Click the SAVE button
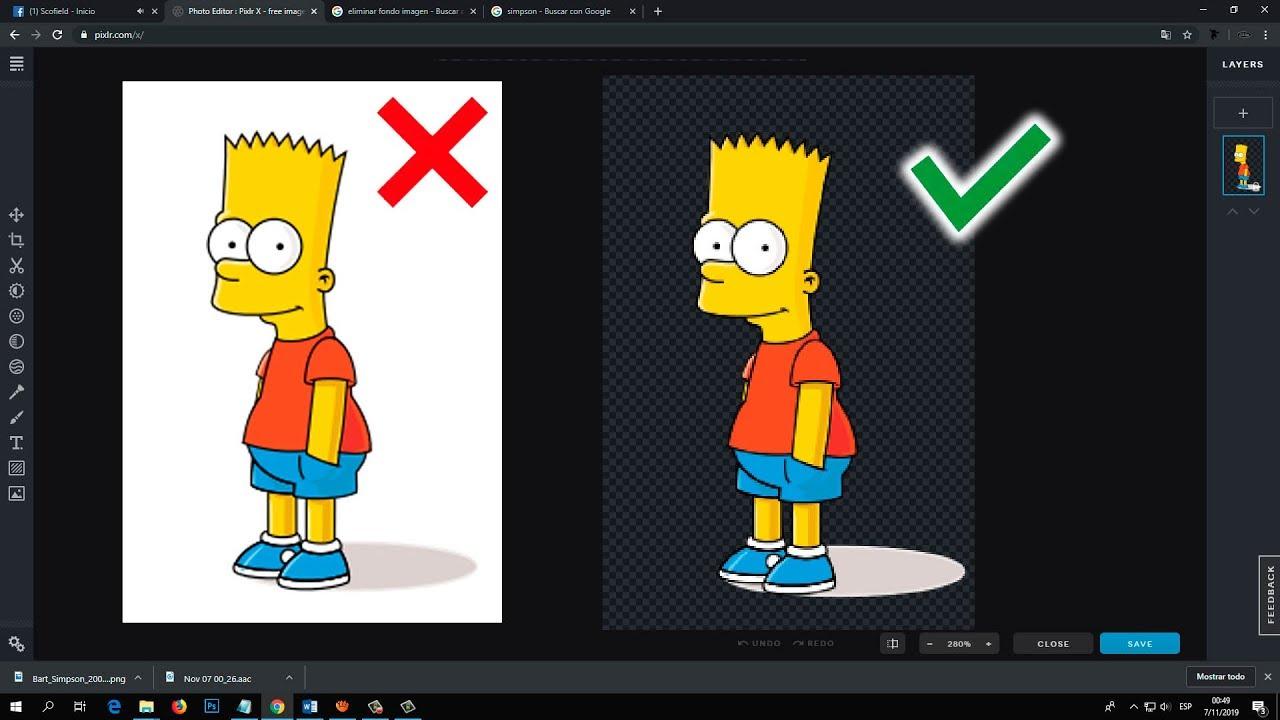Image resolution: width=1280 pixels, height=720 pixels. (1139, 643)
